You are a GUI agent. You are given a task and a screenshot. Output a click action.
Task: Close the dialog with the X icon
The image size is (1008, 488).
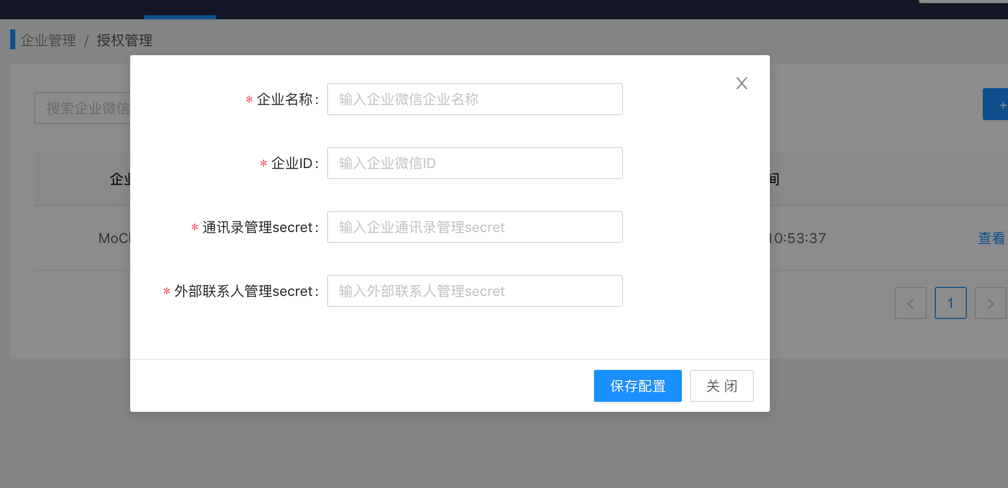click(741, 84)
